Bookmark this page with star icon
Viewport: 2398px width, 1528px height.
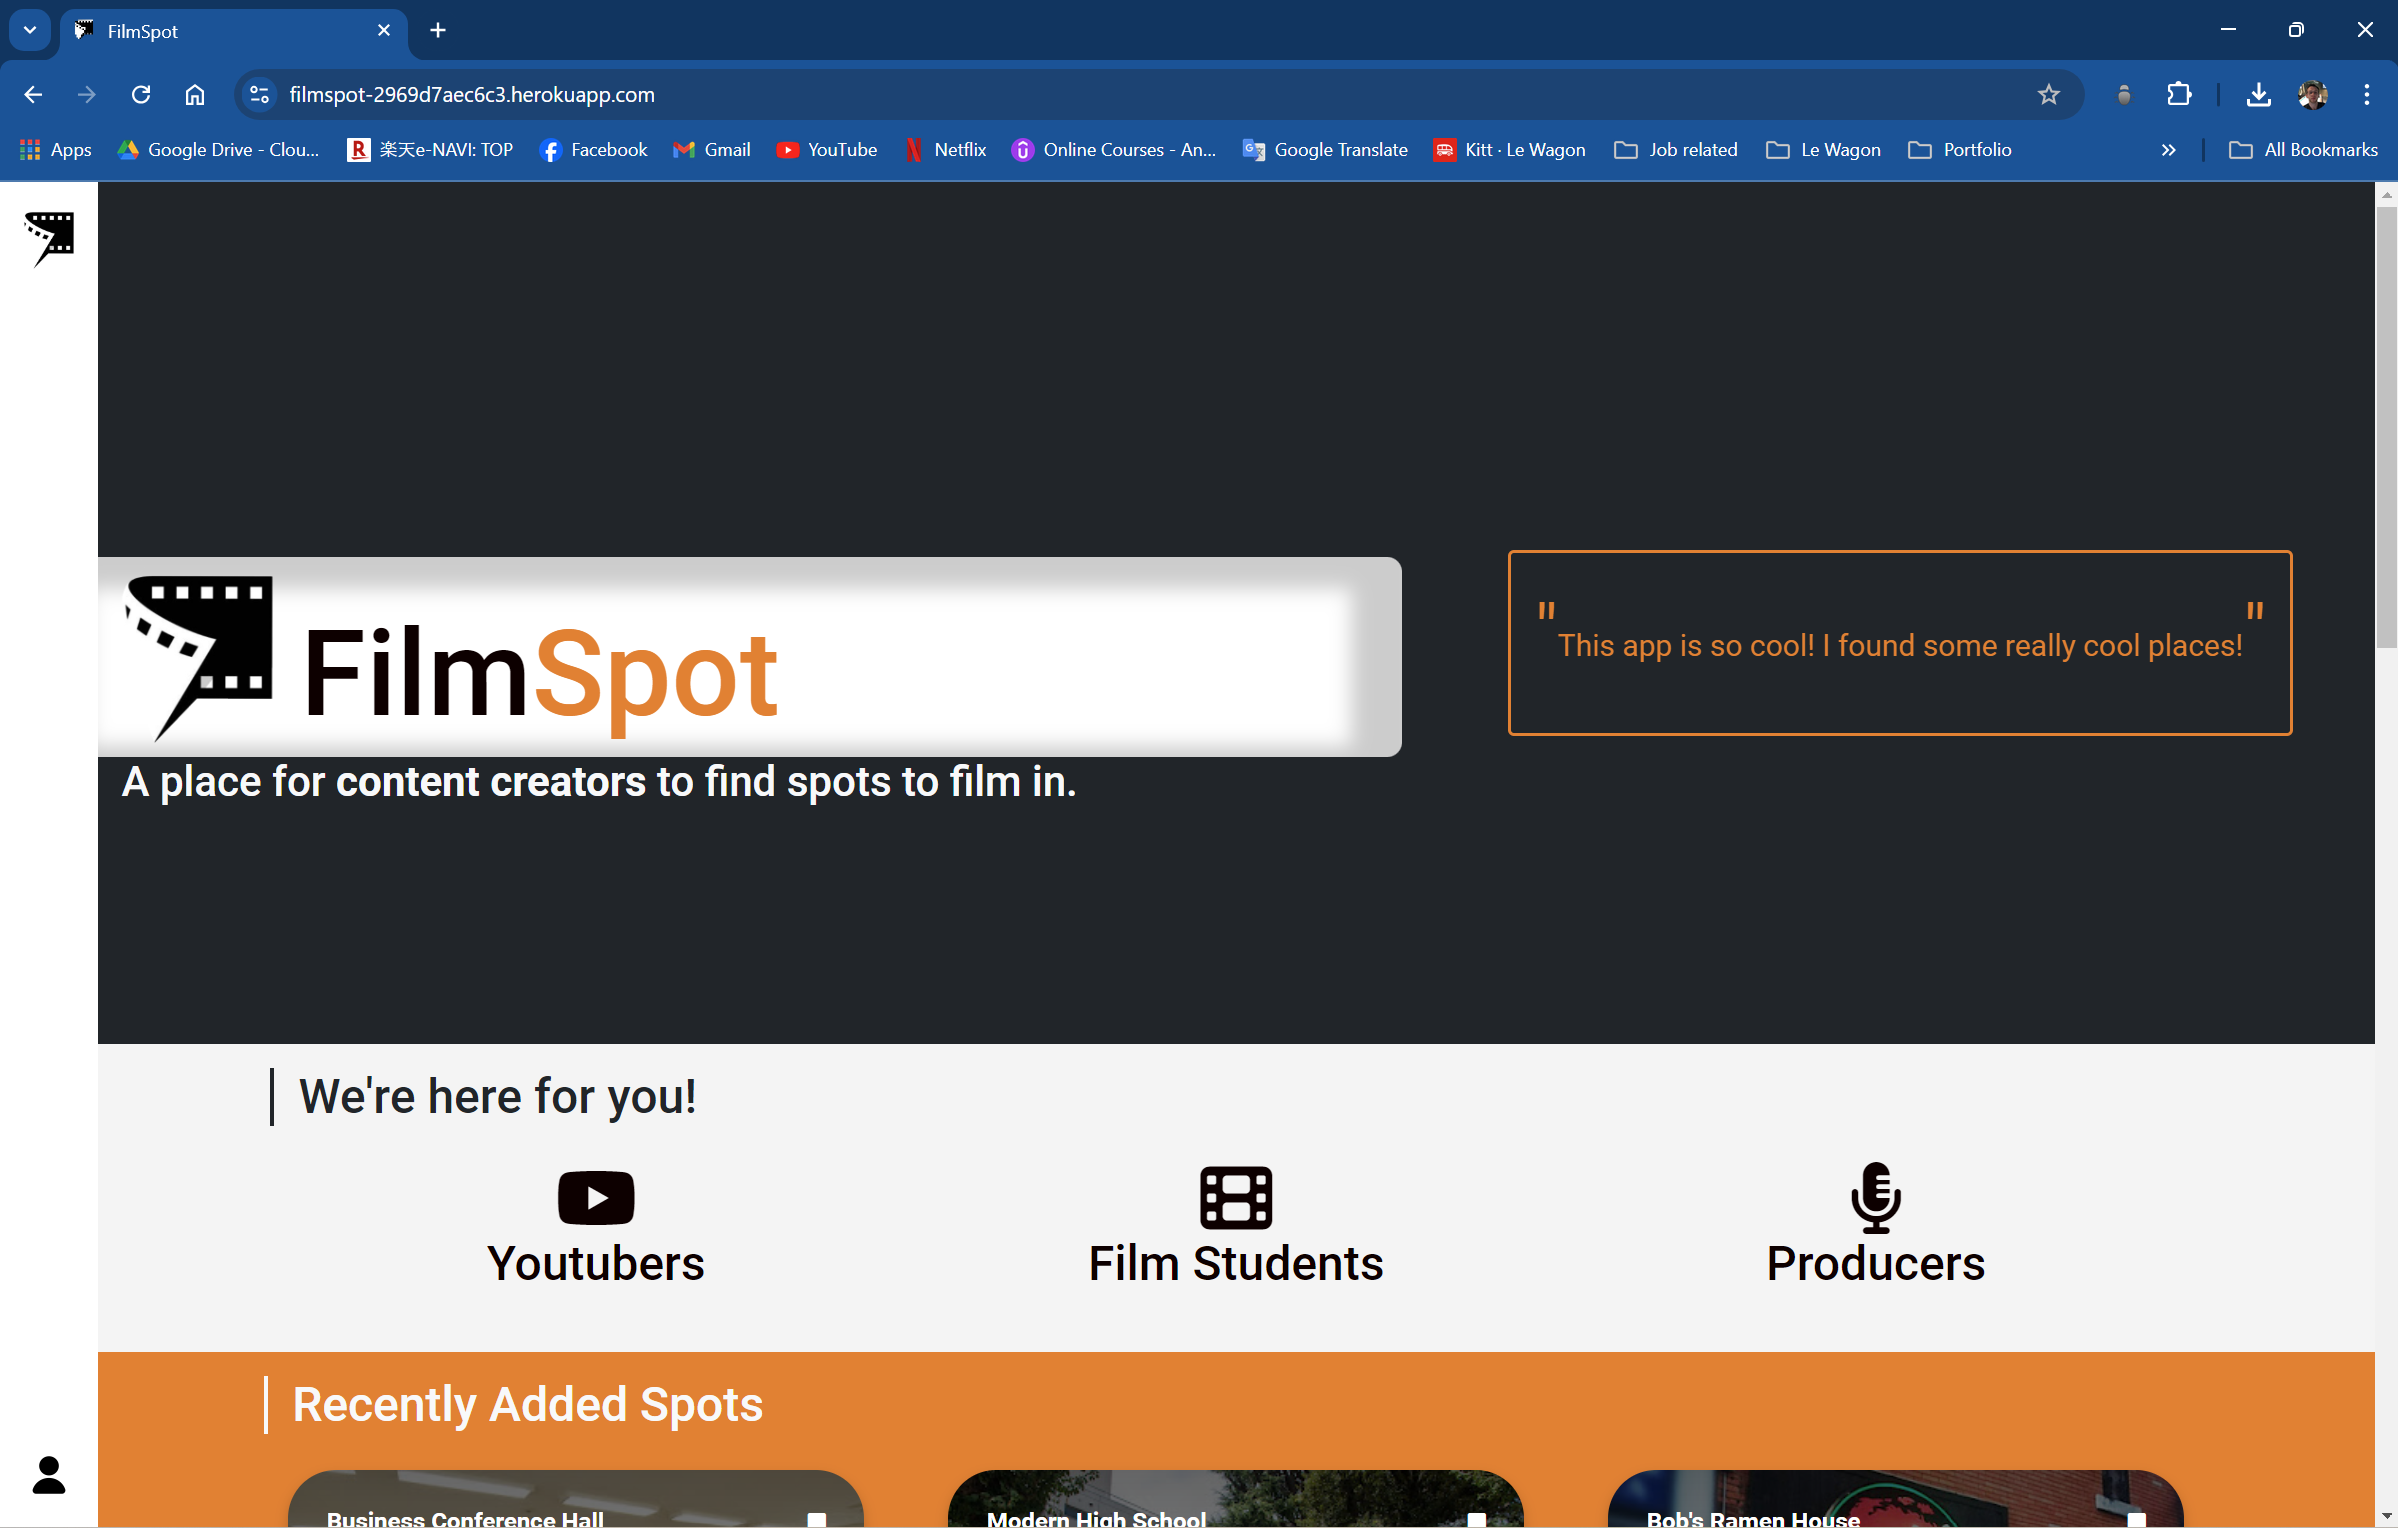[2049, 94]
